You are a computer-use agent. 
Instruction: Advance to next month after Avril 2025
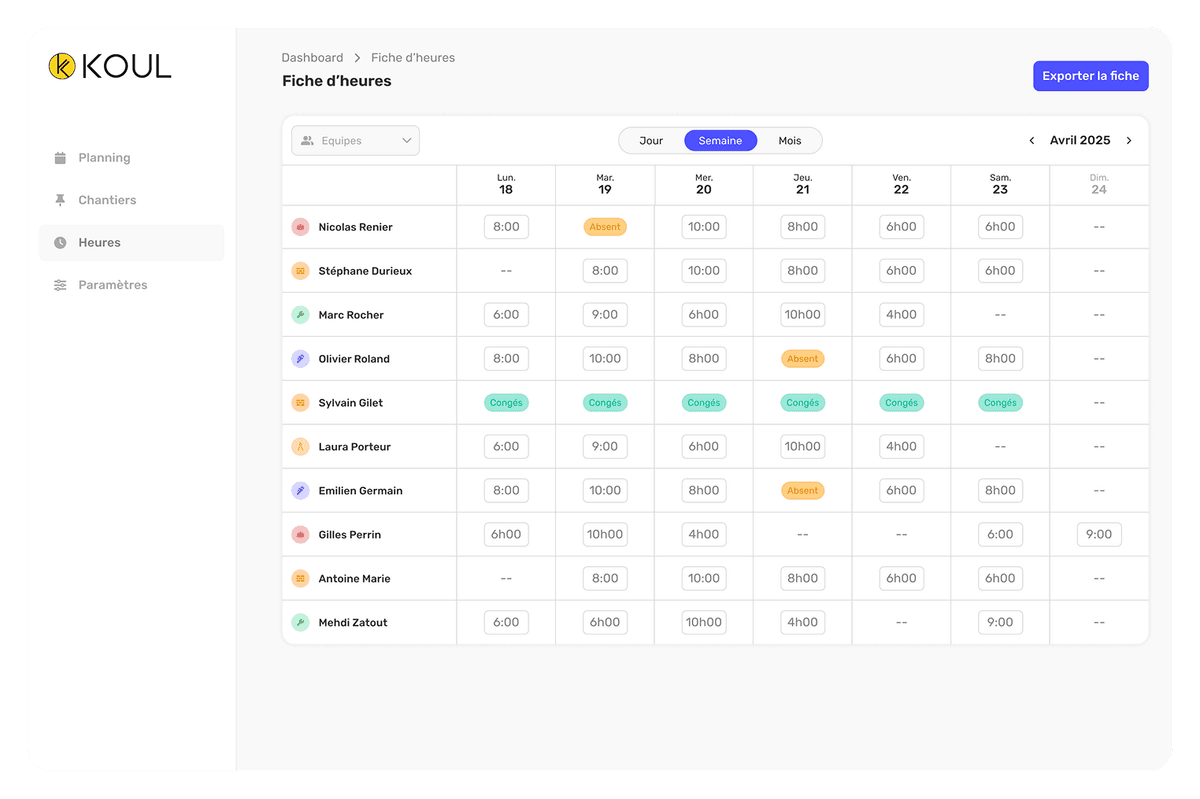[1129, 141]
